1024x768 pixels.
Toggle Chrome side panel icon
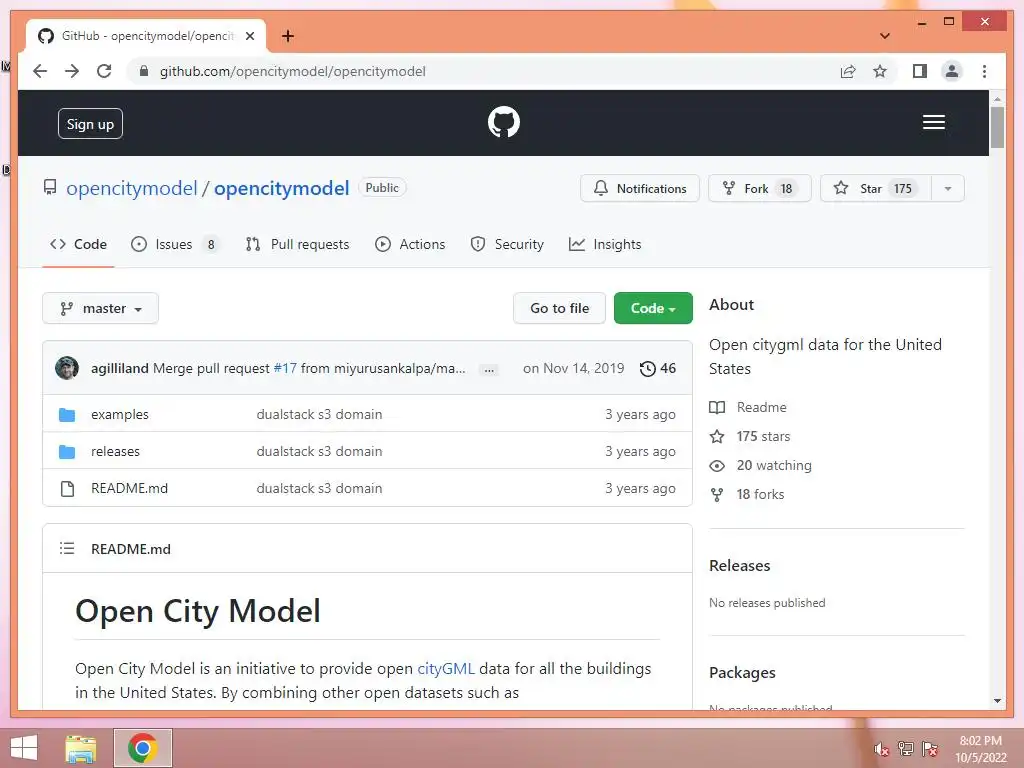click(920, 71)
